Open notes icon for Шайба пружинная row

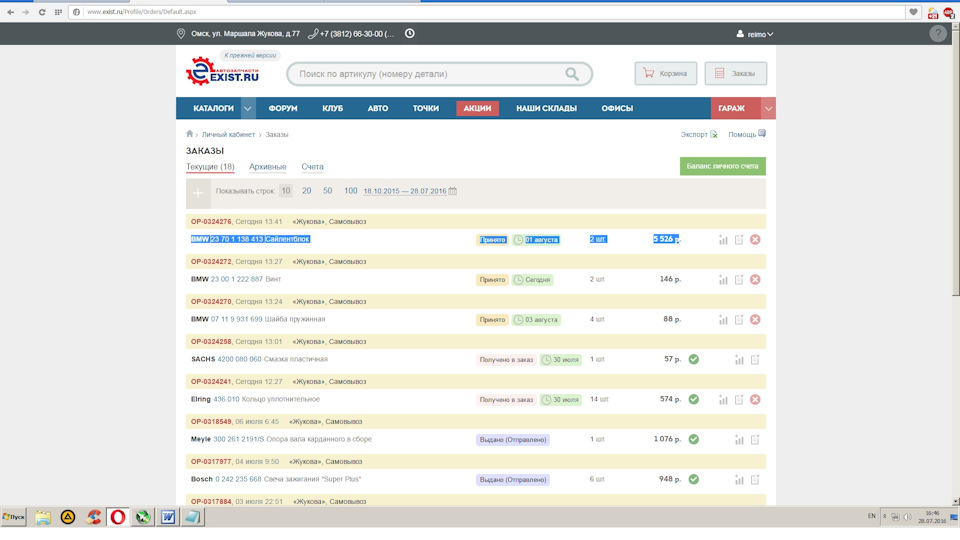coord(739,320)
